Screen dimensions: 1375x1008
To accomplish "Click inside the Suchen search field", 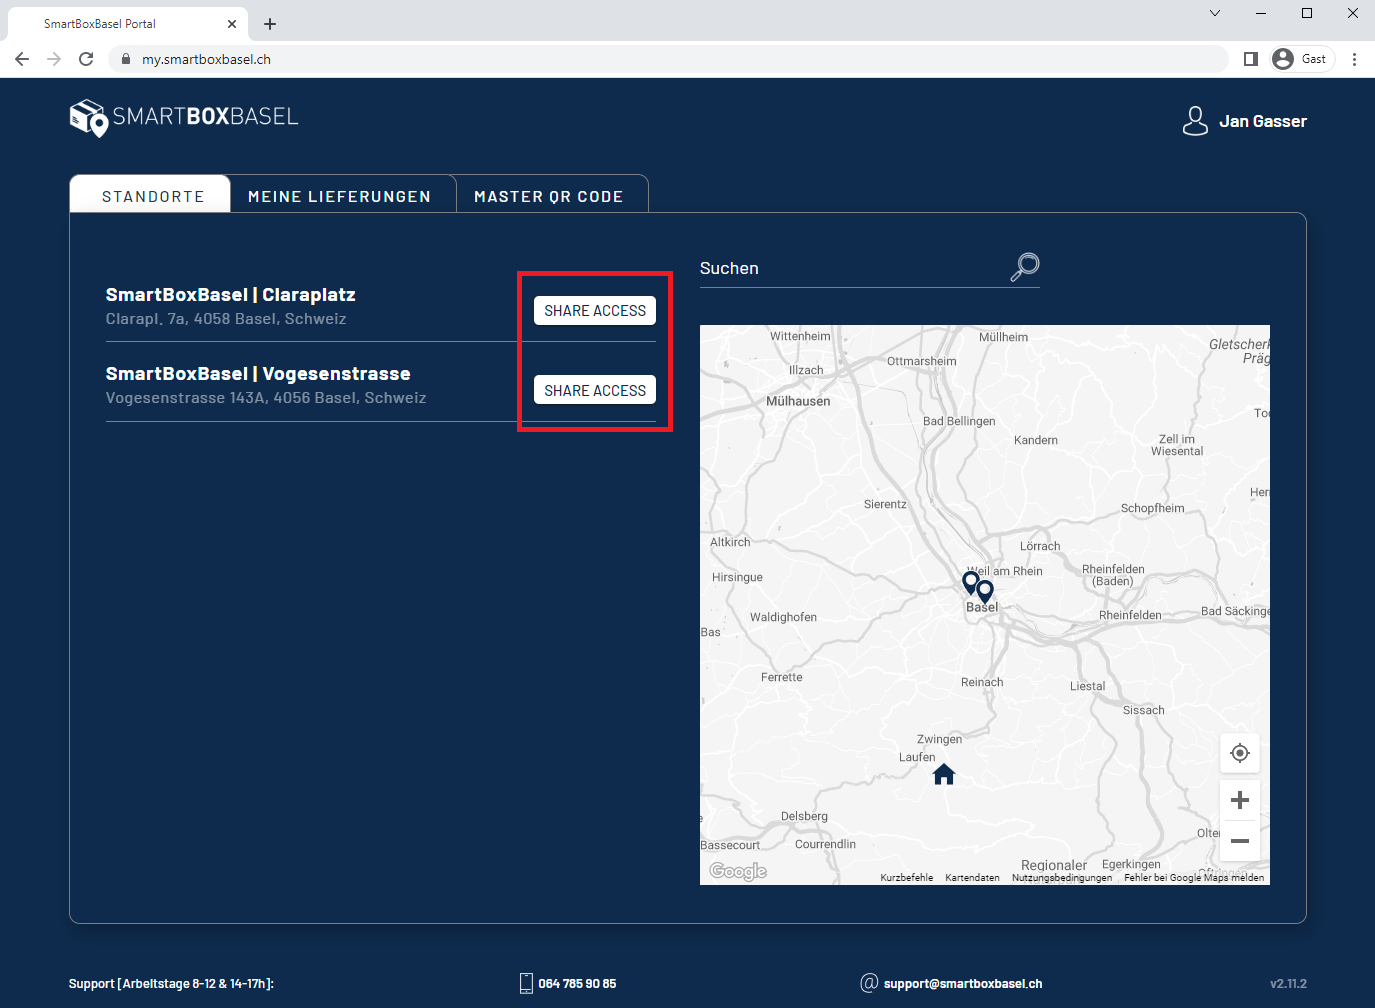I will [850, 267].
